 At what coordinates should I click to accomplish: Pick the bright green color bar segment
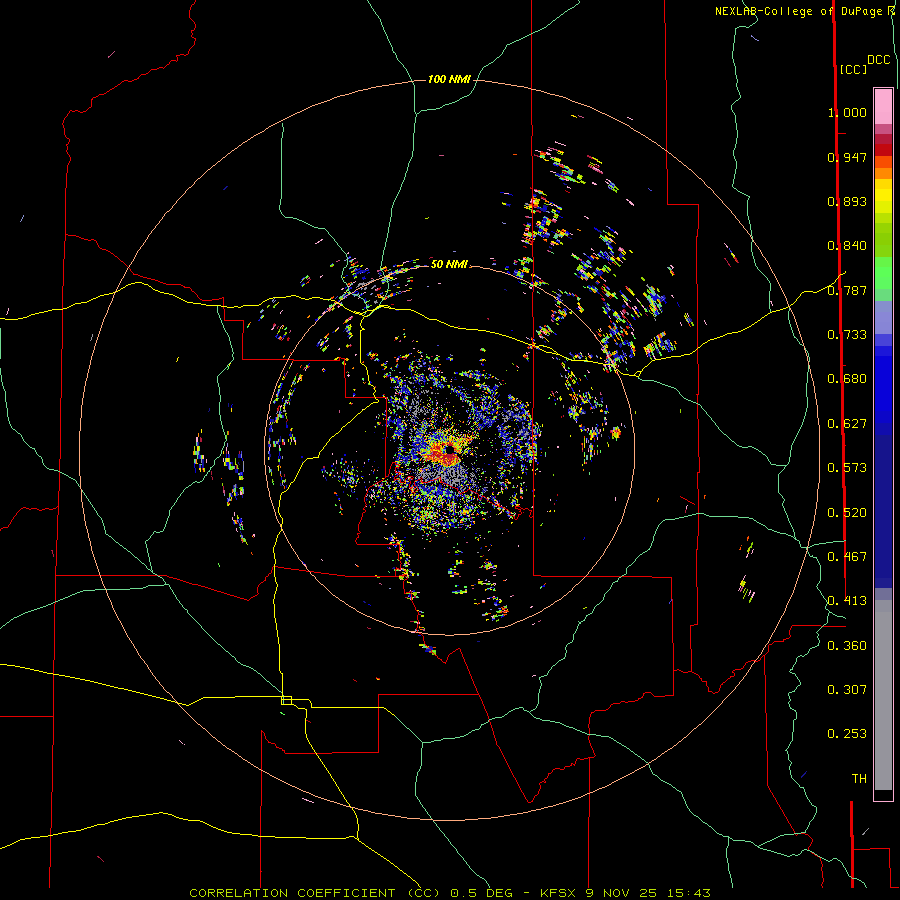[x=883, y=273]
